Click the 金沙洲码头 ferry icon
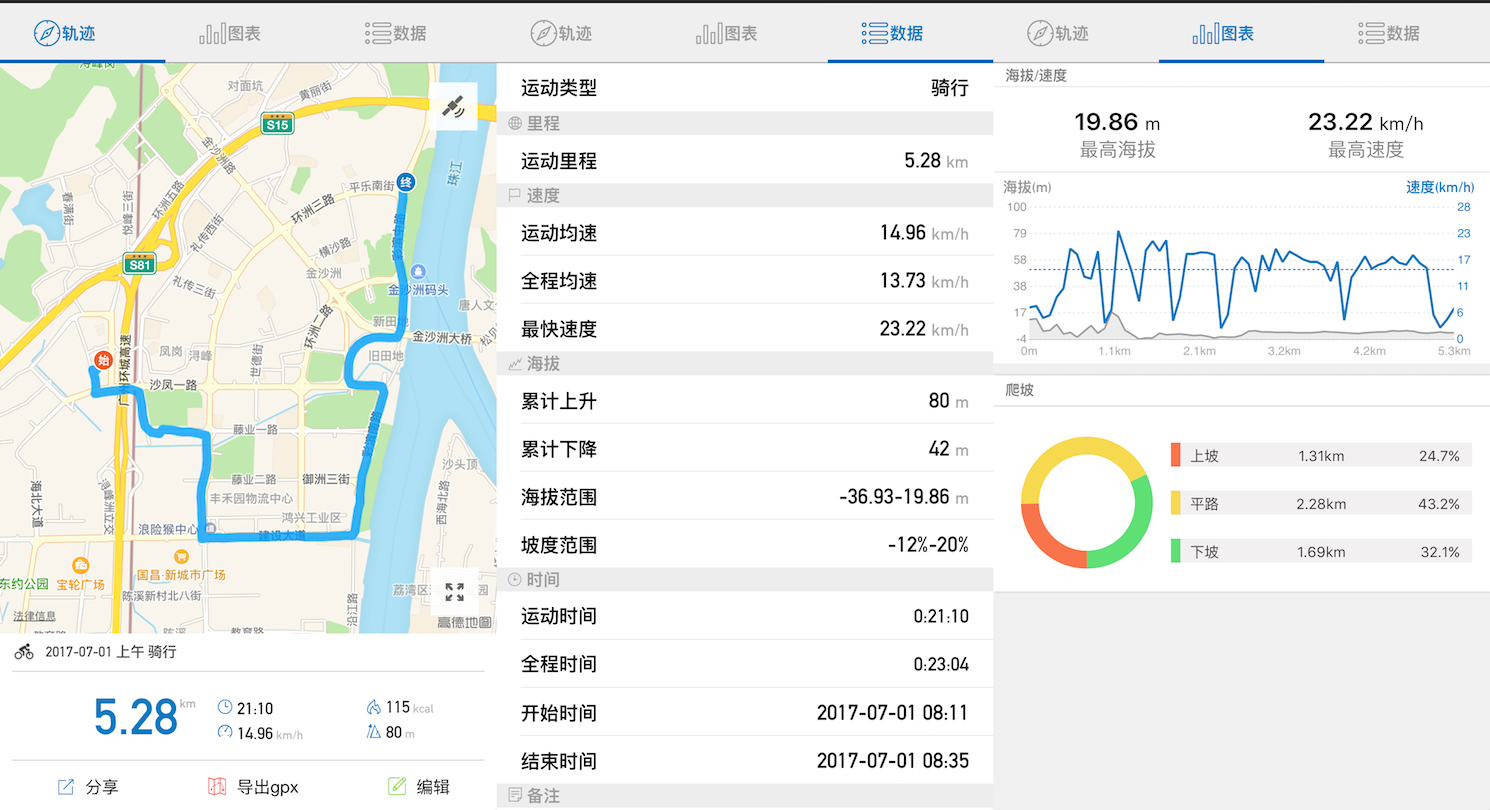The height and width of the screenshot is (810, 1490). pos(418,273)
